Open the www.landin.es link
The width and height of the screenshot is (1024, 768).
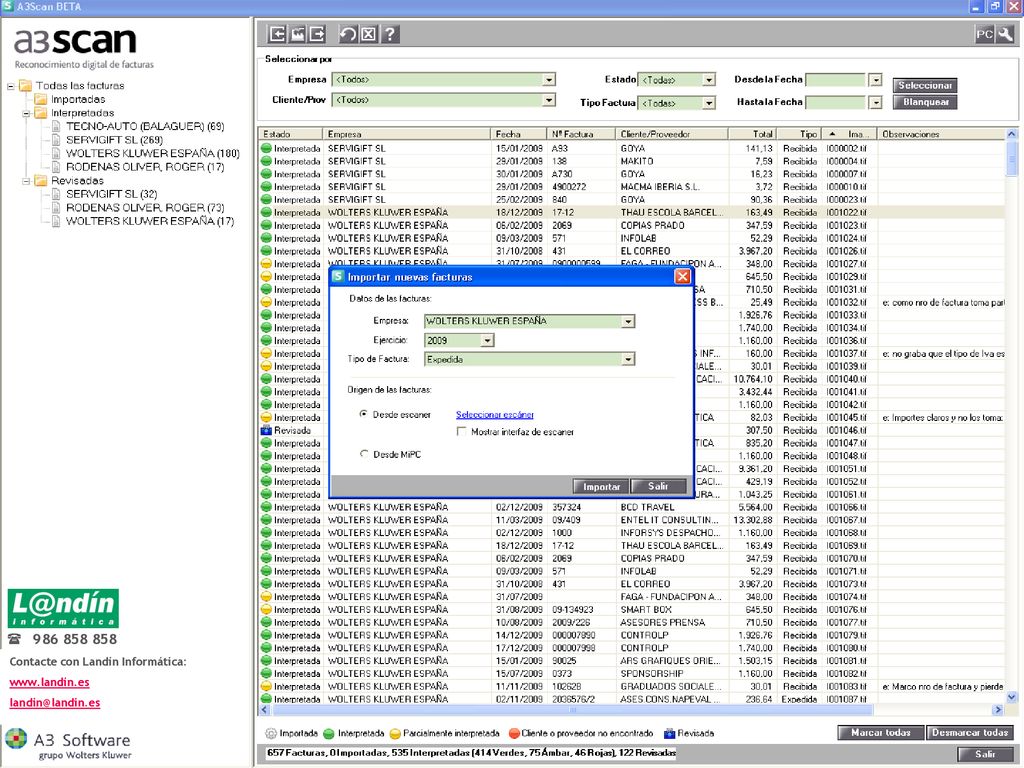click(50, 682)
